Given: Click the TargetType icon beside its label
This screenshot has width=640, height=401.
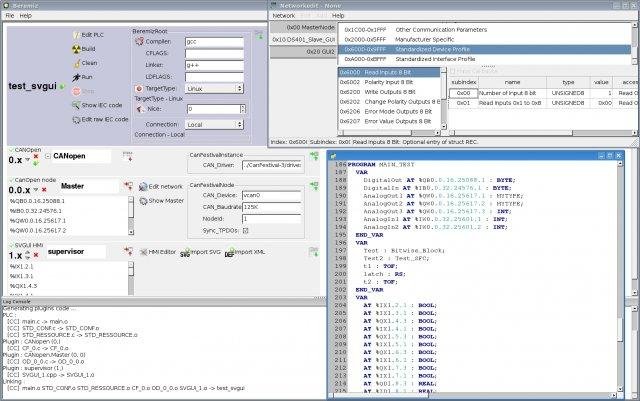Looking at the screenshot, I should pyautogui.click(x=139, y=89).
